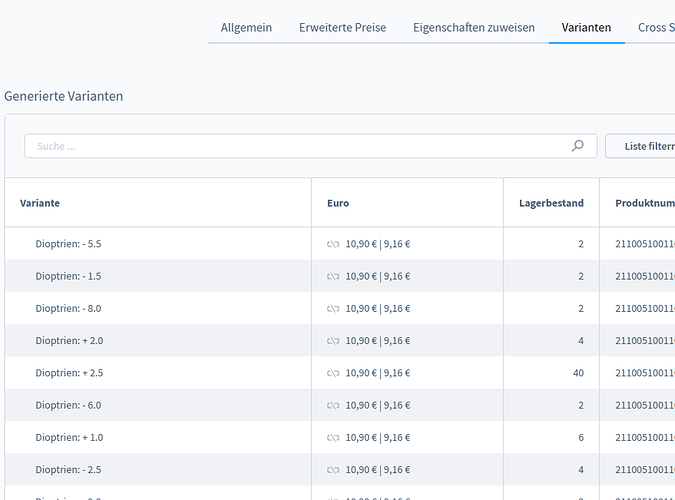Click price link icon for Dioptrien +2.5
This screenshot has width=675, height=500.
334,373
